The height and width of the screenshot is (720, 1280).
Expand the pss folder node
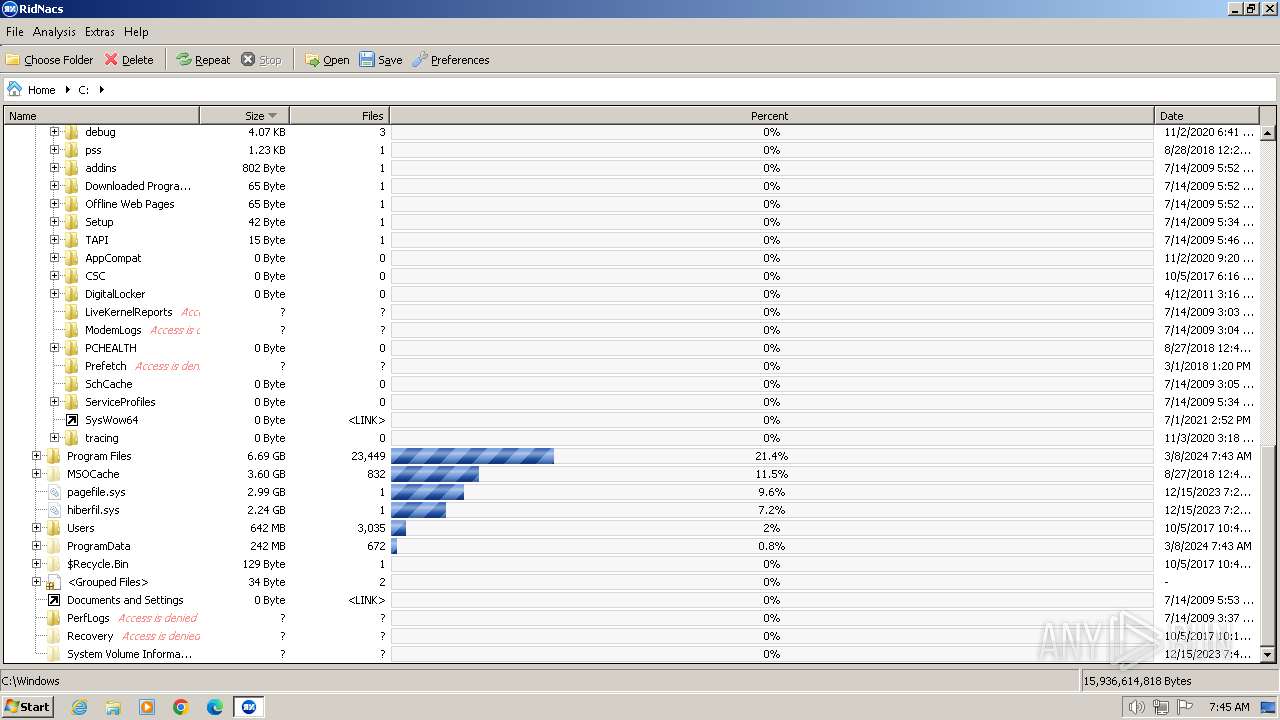(x=55, y=150)
